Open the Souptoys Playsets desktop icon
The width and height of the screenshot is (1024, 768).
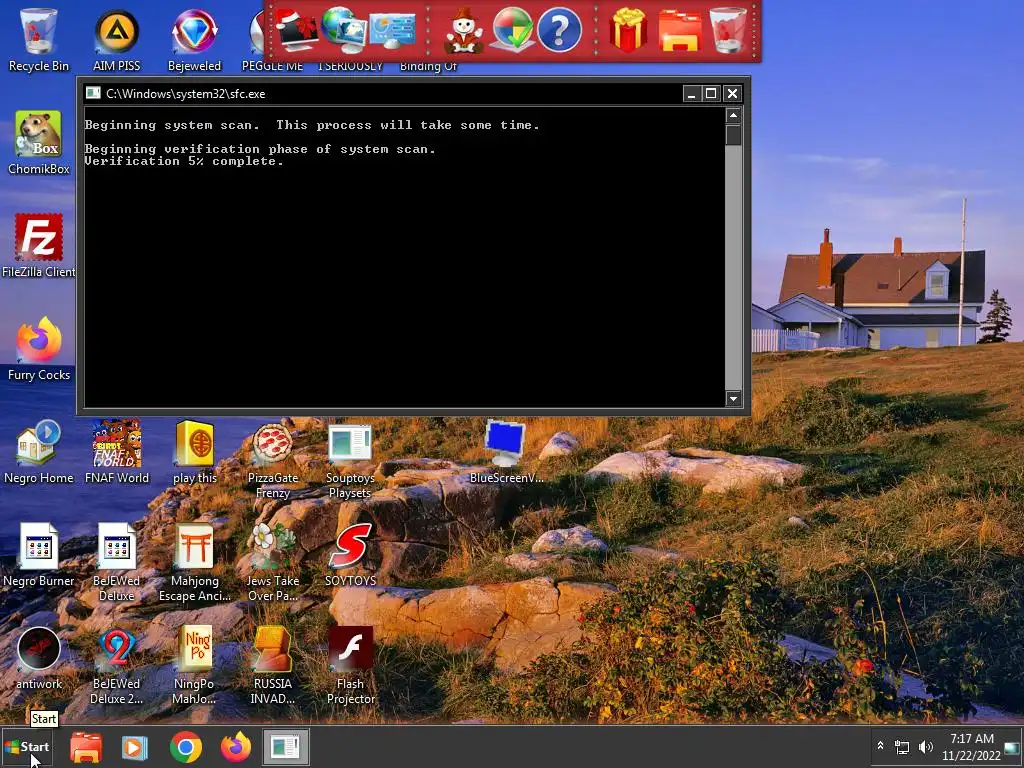point(350,460)
